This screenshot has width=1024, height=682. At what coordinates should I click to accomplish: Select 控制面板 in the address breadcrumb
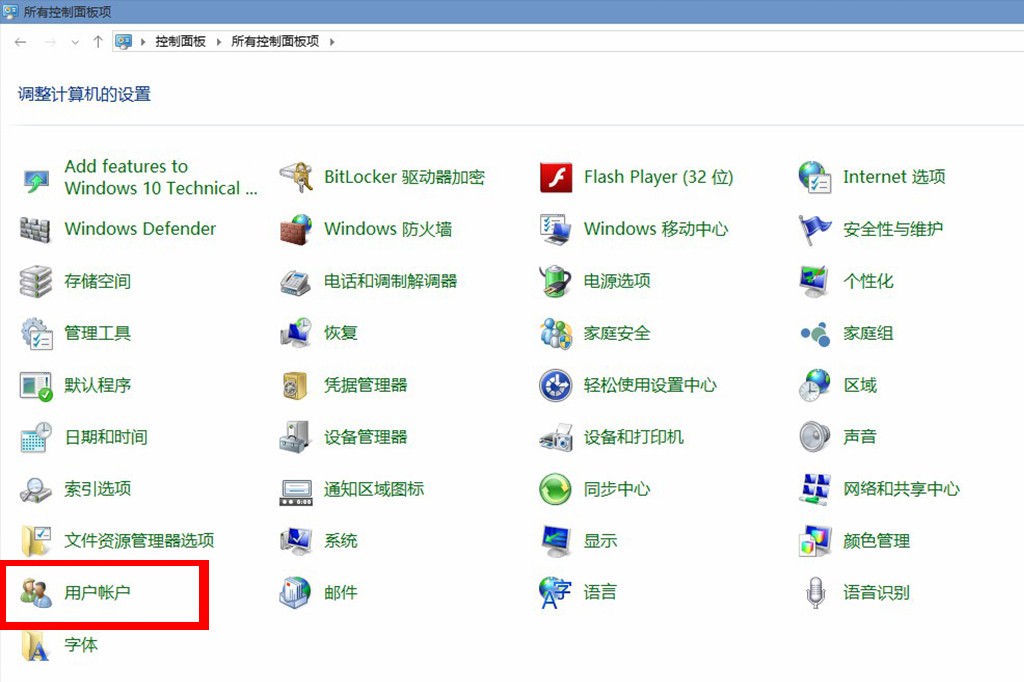(x=180, y=42)
